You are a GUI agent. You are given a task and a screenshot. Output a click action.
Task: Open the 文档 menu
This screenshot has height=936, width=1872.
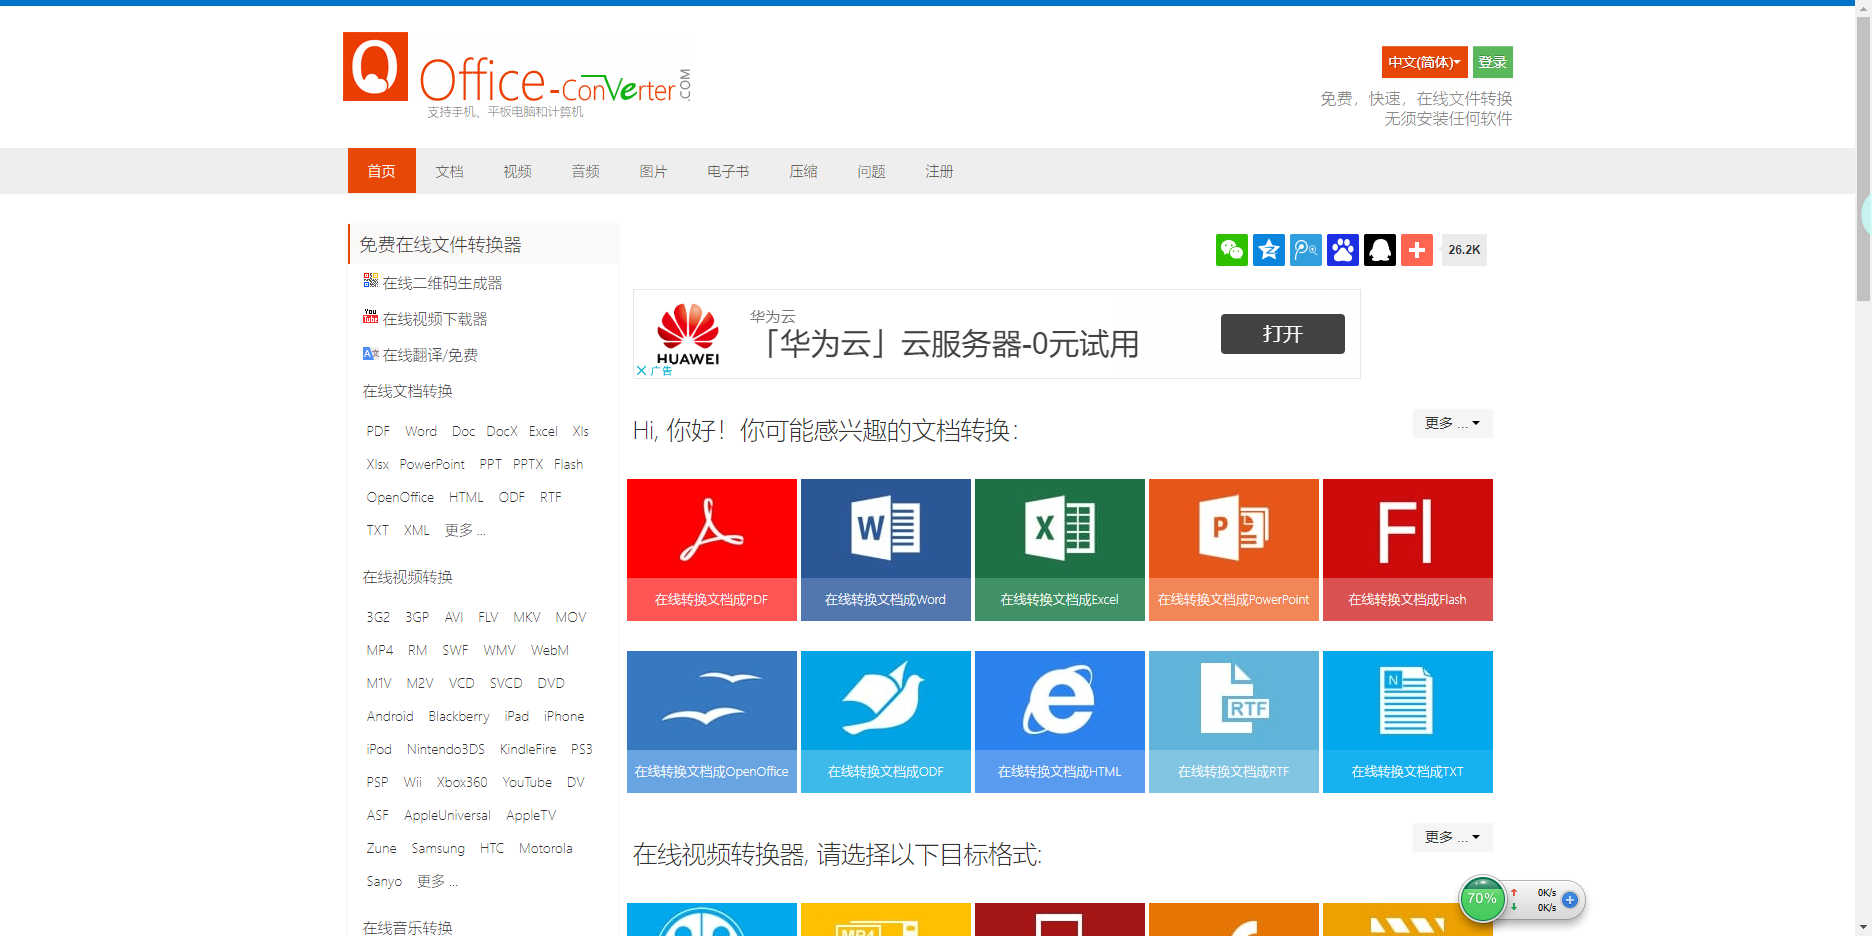point(450,171)
